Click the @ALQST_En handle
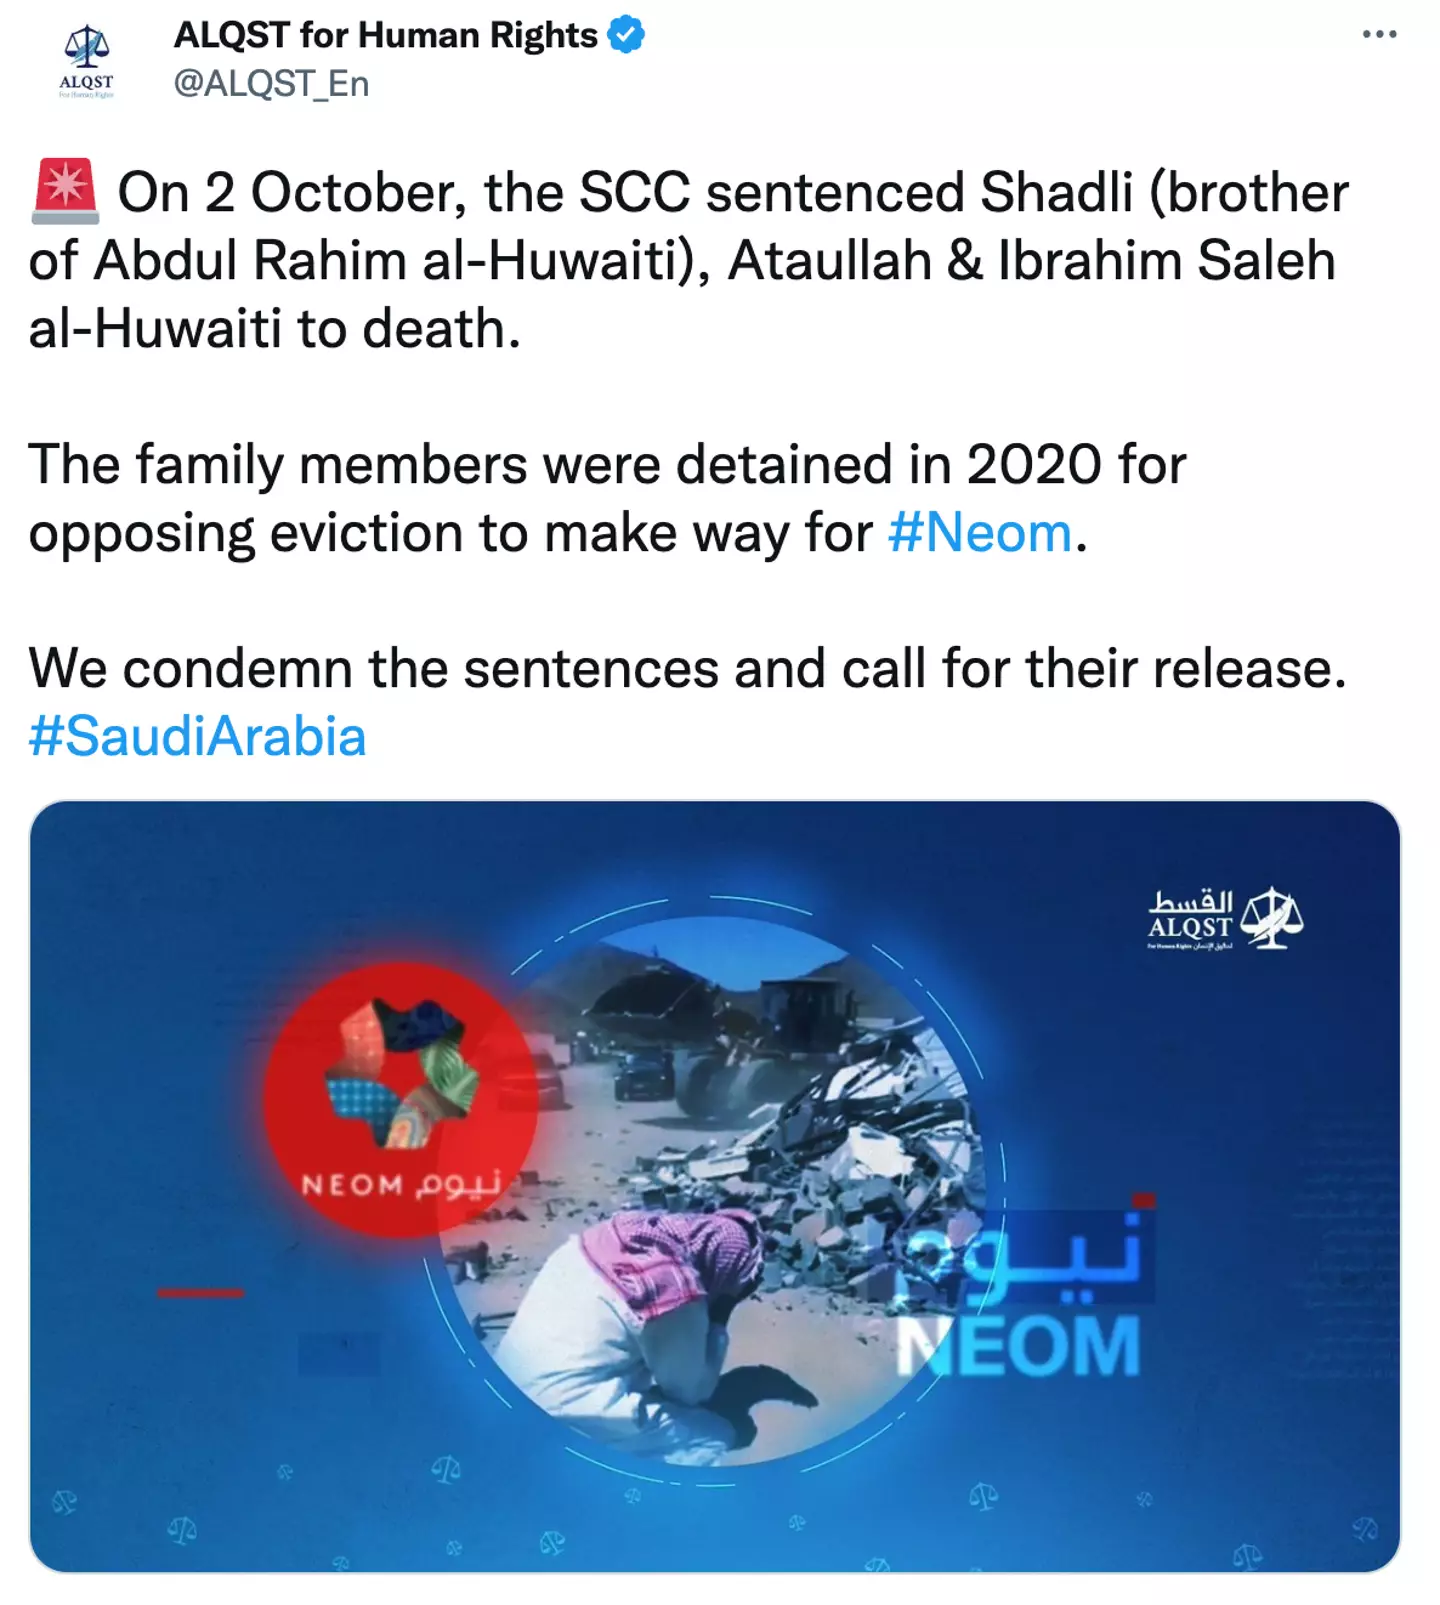The height and width of the screenshot is (1605, 1440). point(271,83)
